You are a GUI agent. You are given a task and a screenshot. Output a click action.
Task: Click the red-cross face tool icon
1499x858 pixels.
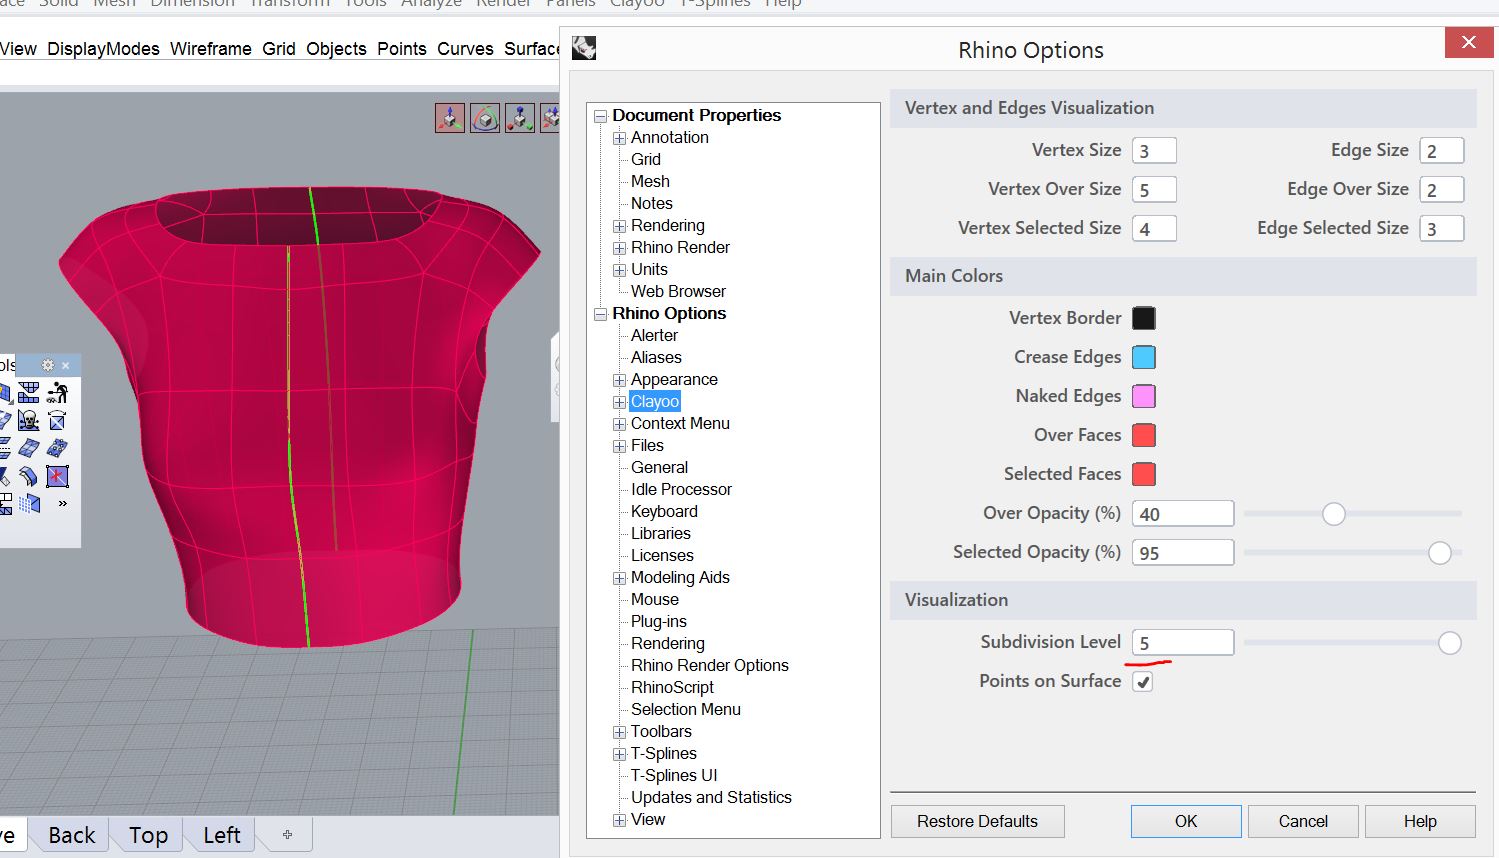(57, 476)
